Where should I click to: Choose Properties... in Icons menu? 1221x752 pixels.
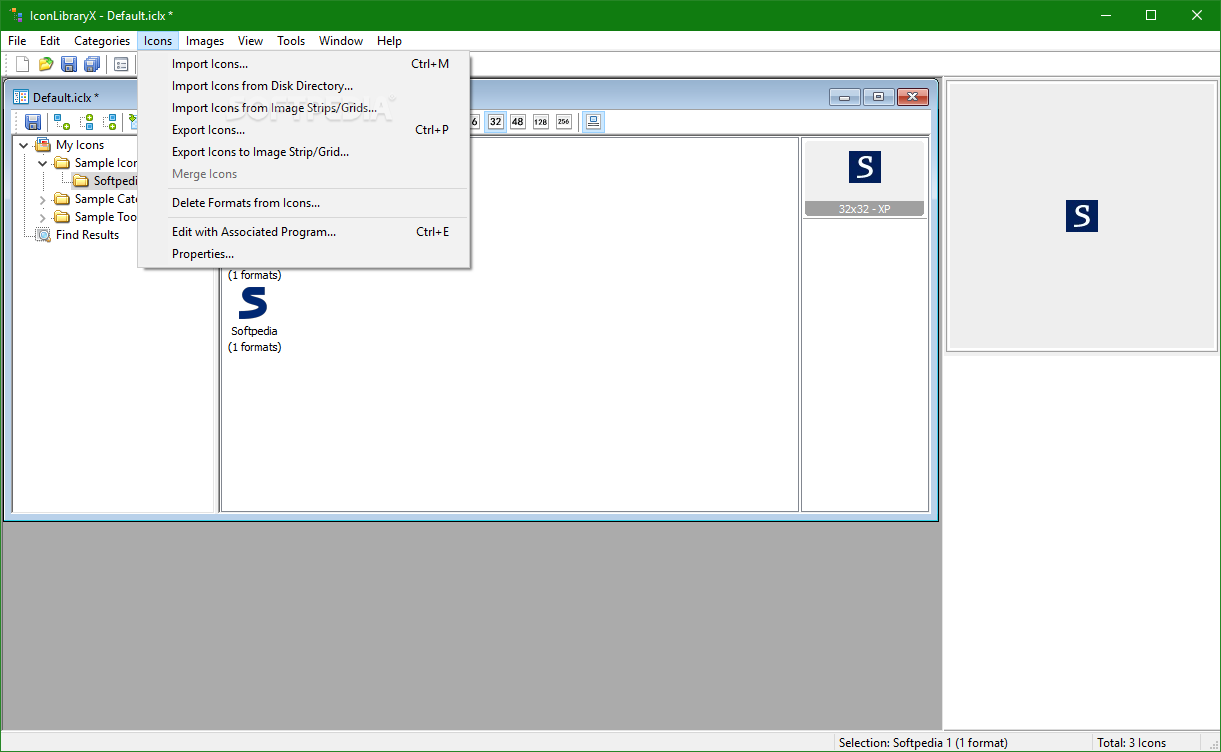click(304, 254)
